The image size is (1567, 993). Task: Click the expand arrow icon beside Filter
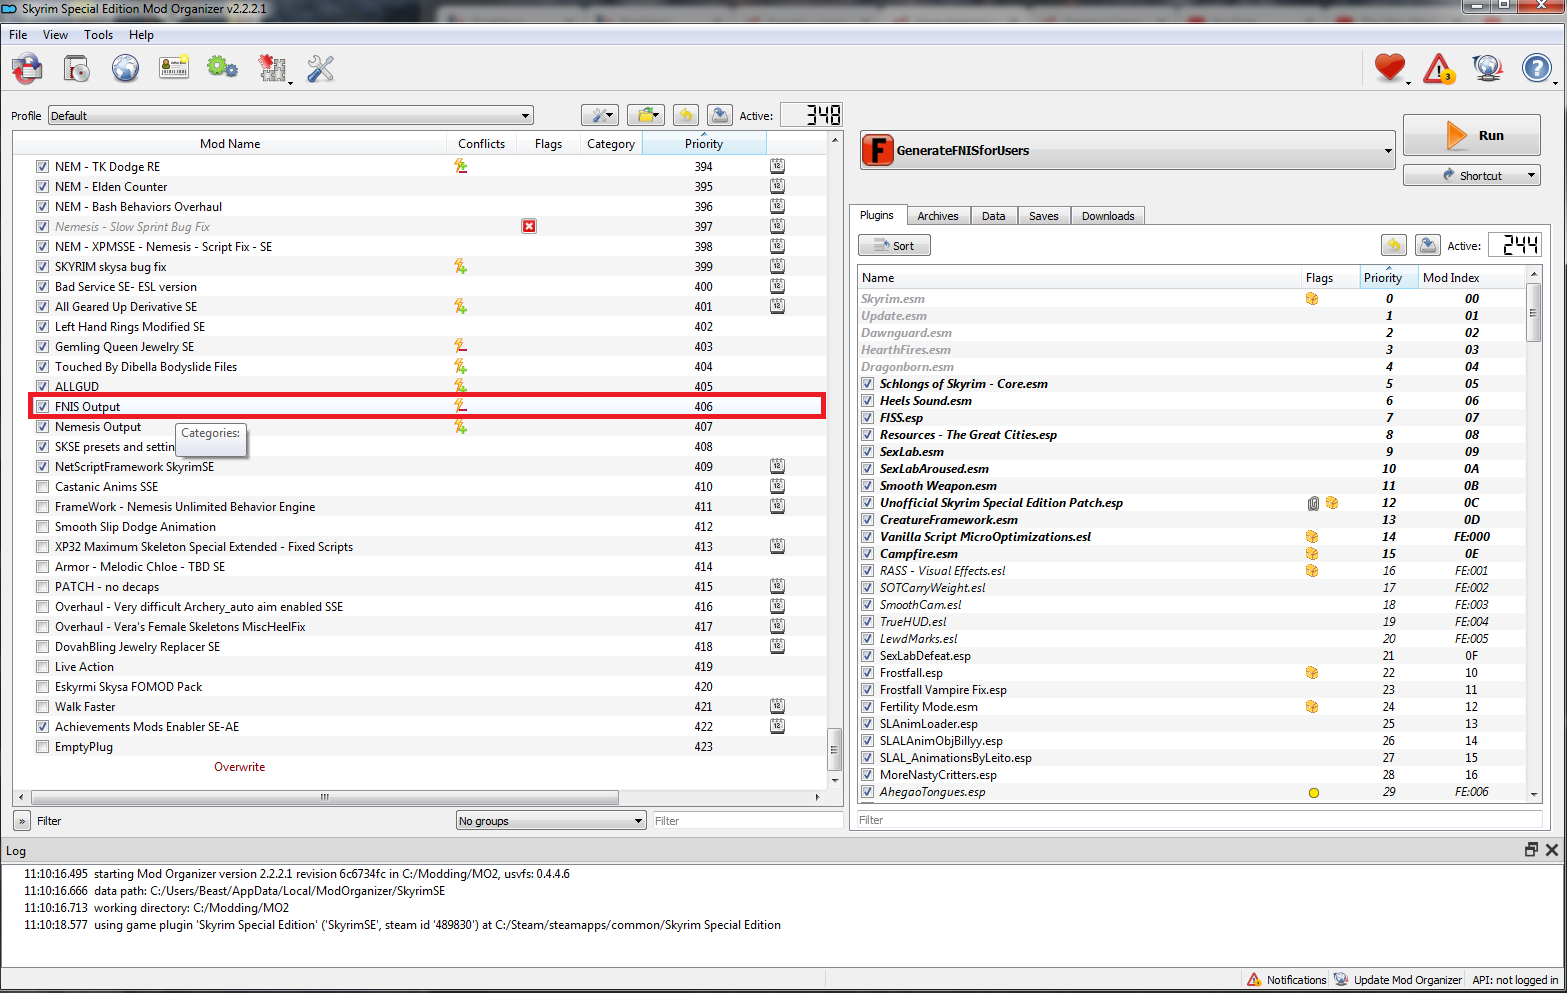point(22,821)
